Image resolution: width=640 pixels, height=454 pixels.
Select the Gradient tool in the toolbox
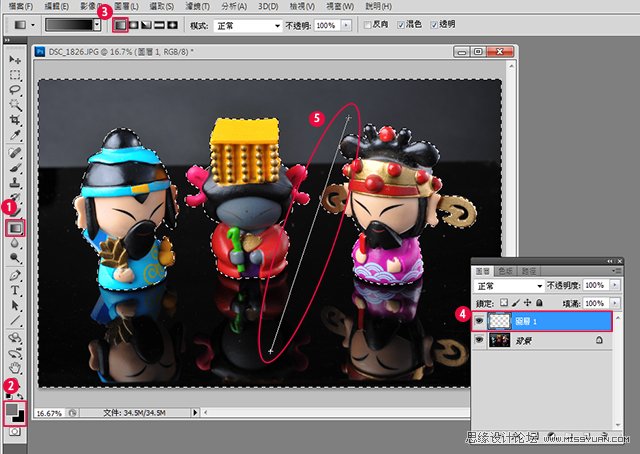pos(15,228)
